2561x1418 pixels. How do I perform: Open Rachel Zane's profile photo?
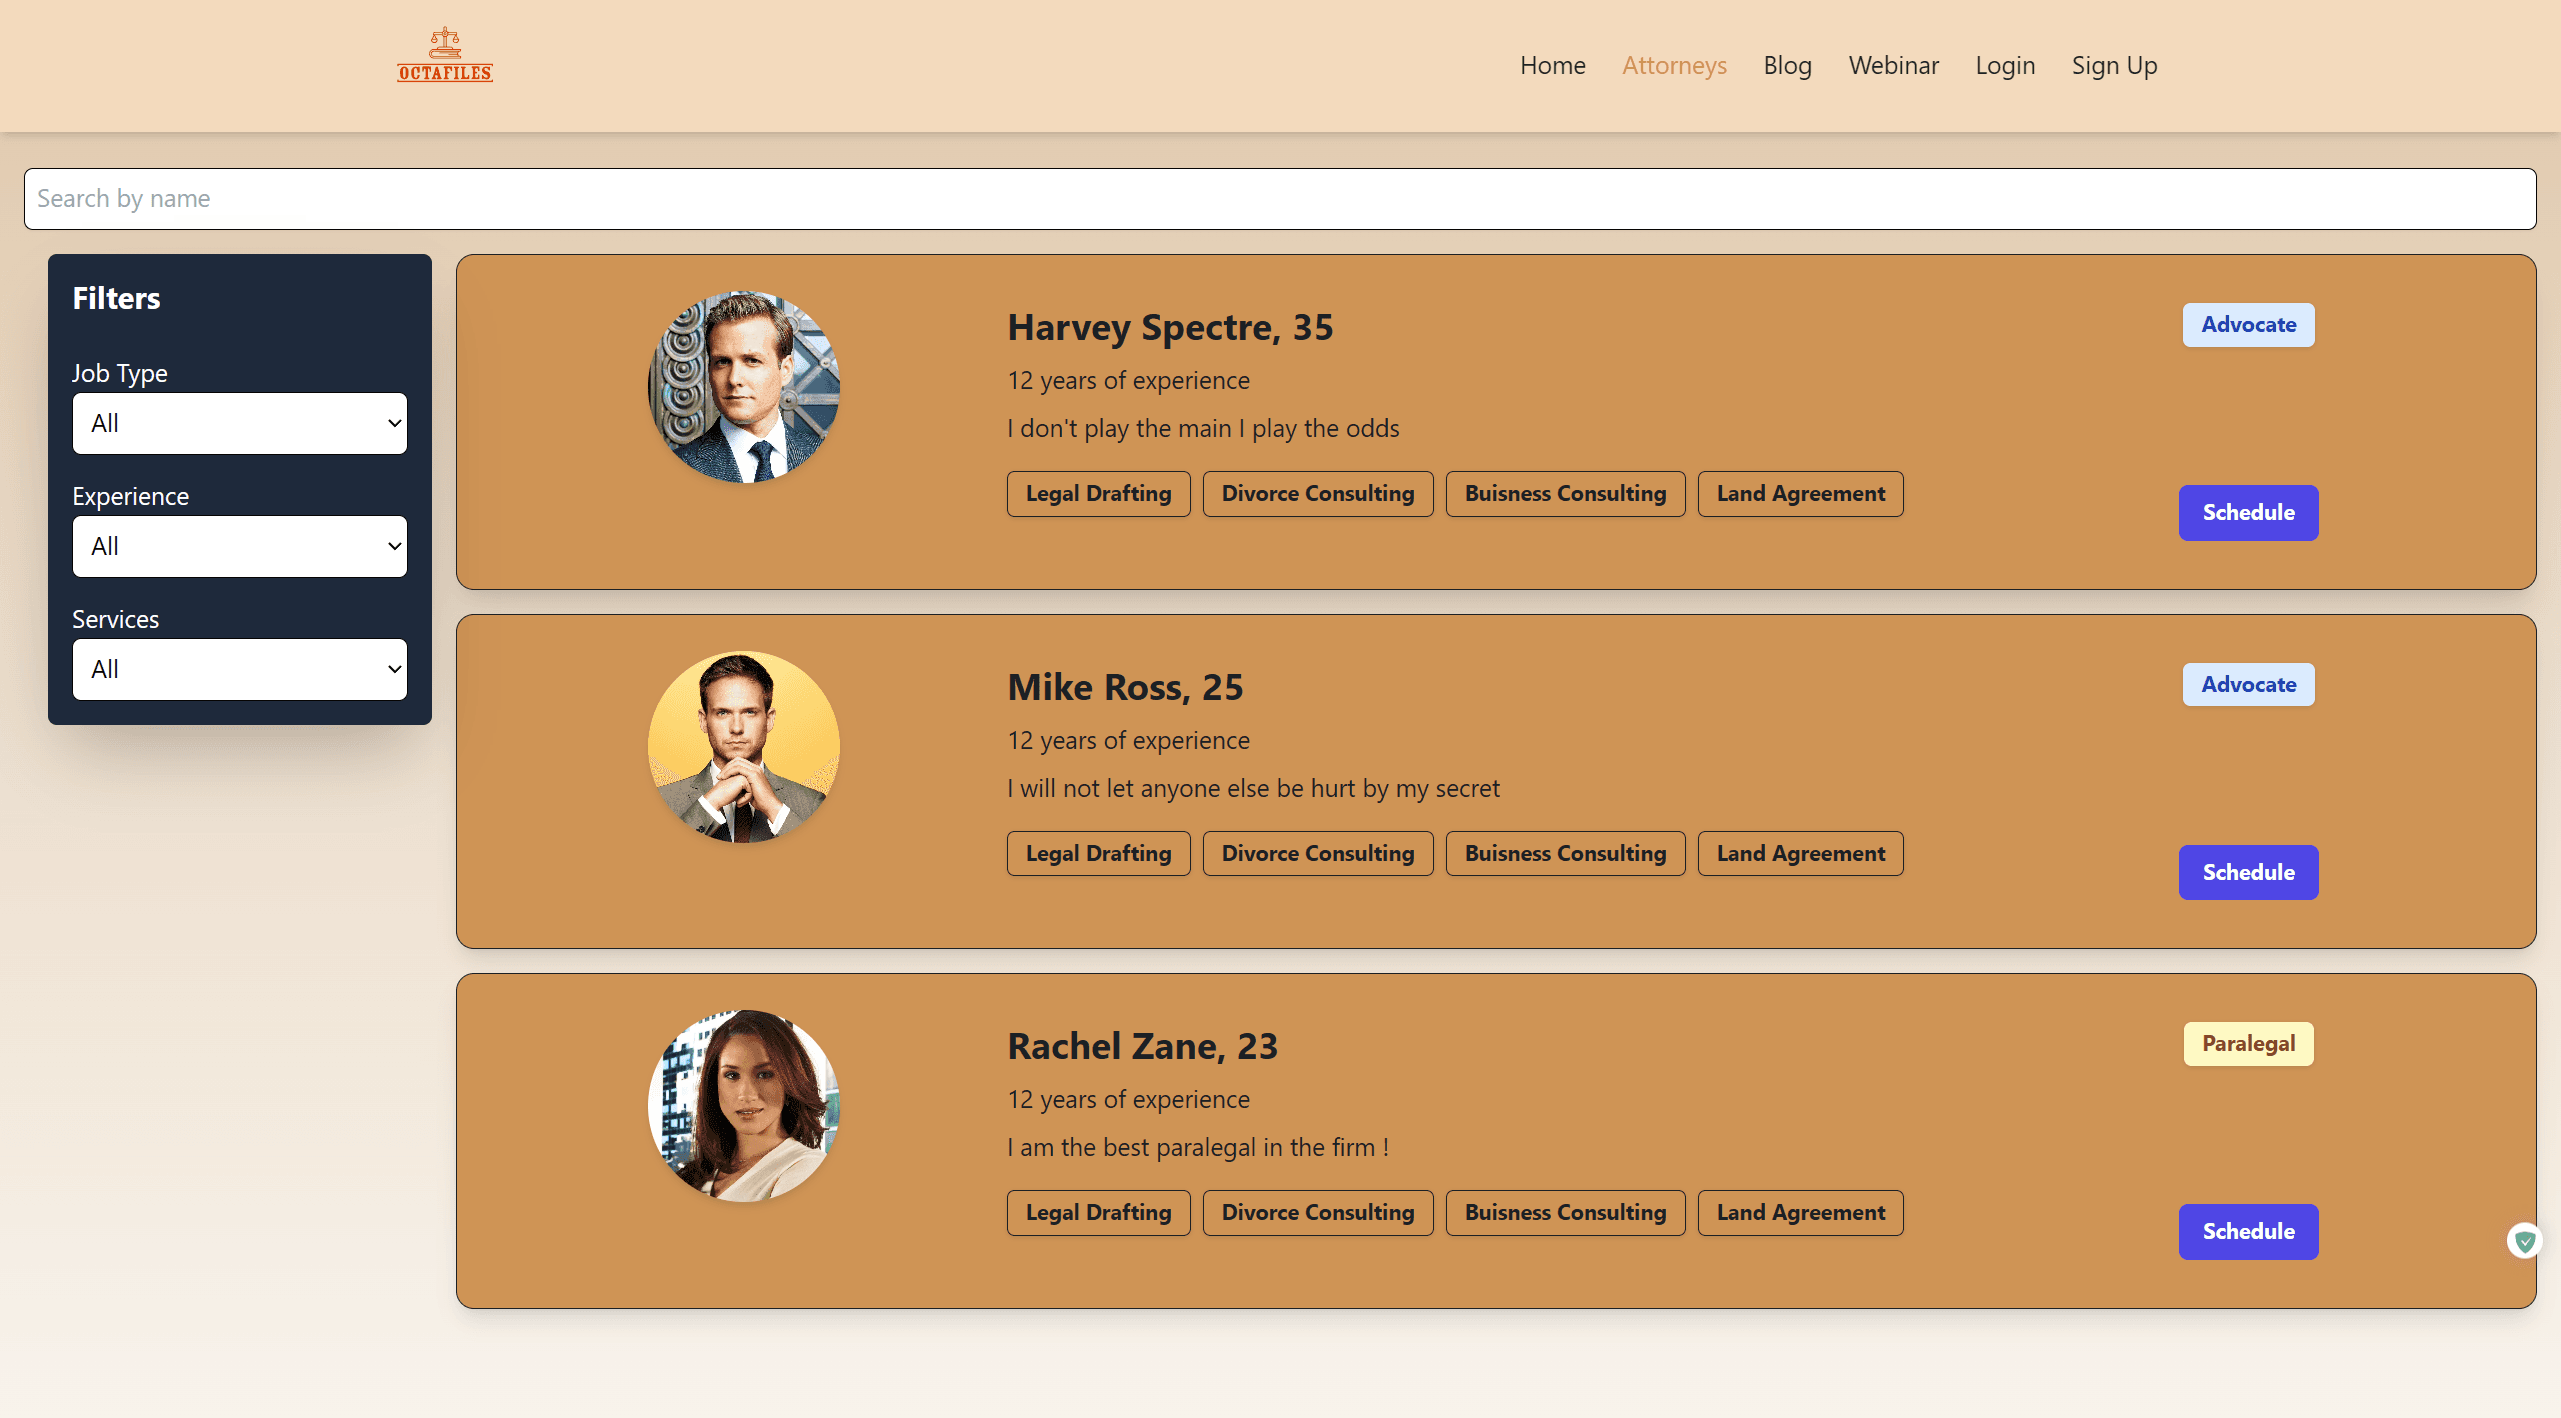click(x=743, y=1106)
